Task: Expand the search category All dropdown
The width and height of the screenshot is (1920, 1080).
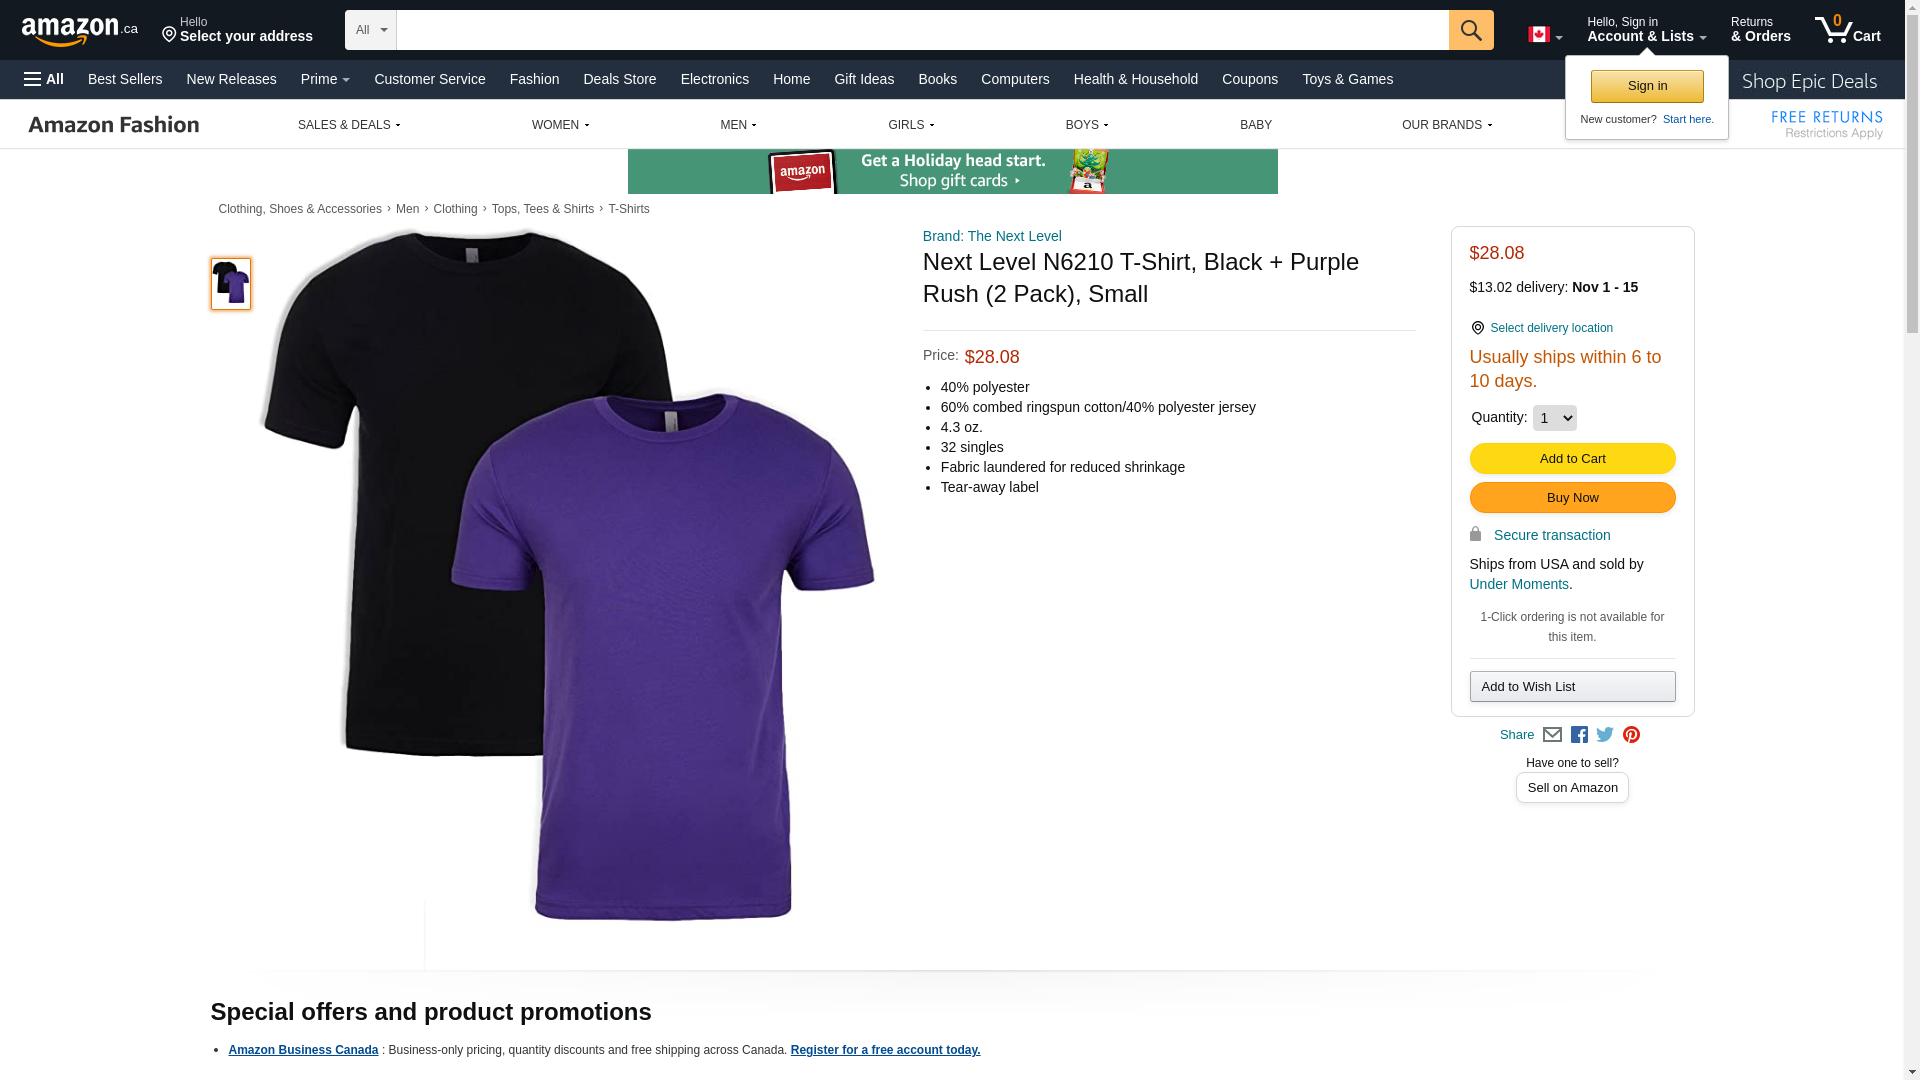Action: (x=370, y=30)
